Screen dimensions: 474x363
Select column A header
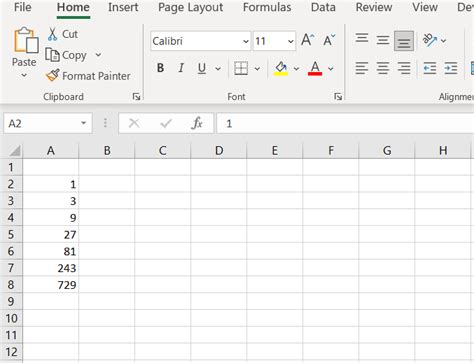[x=51, y=151]
